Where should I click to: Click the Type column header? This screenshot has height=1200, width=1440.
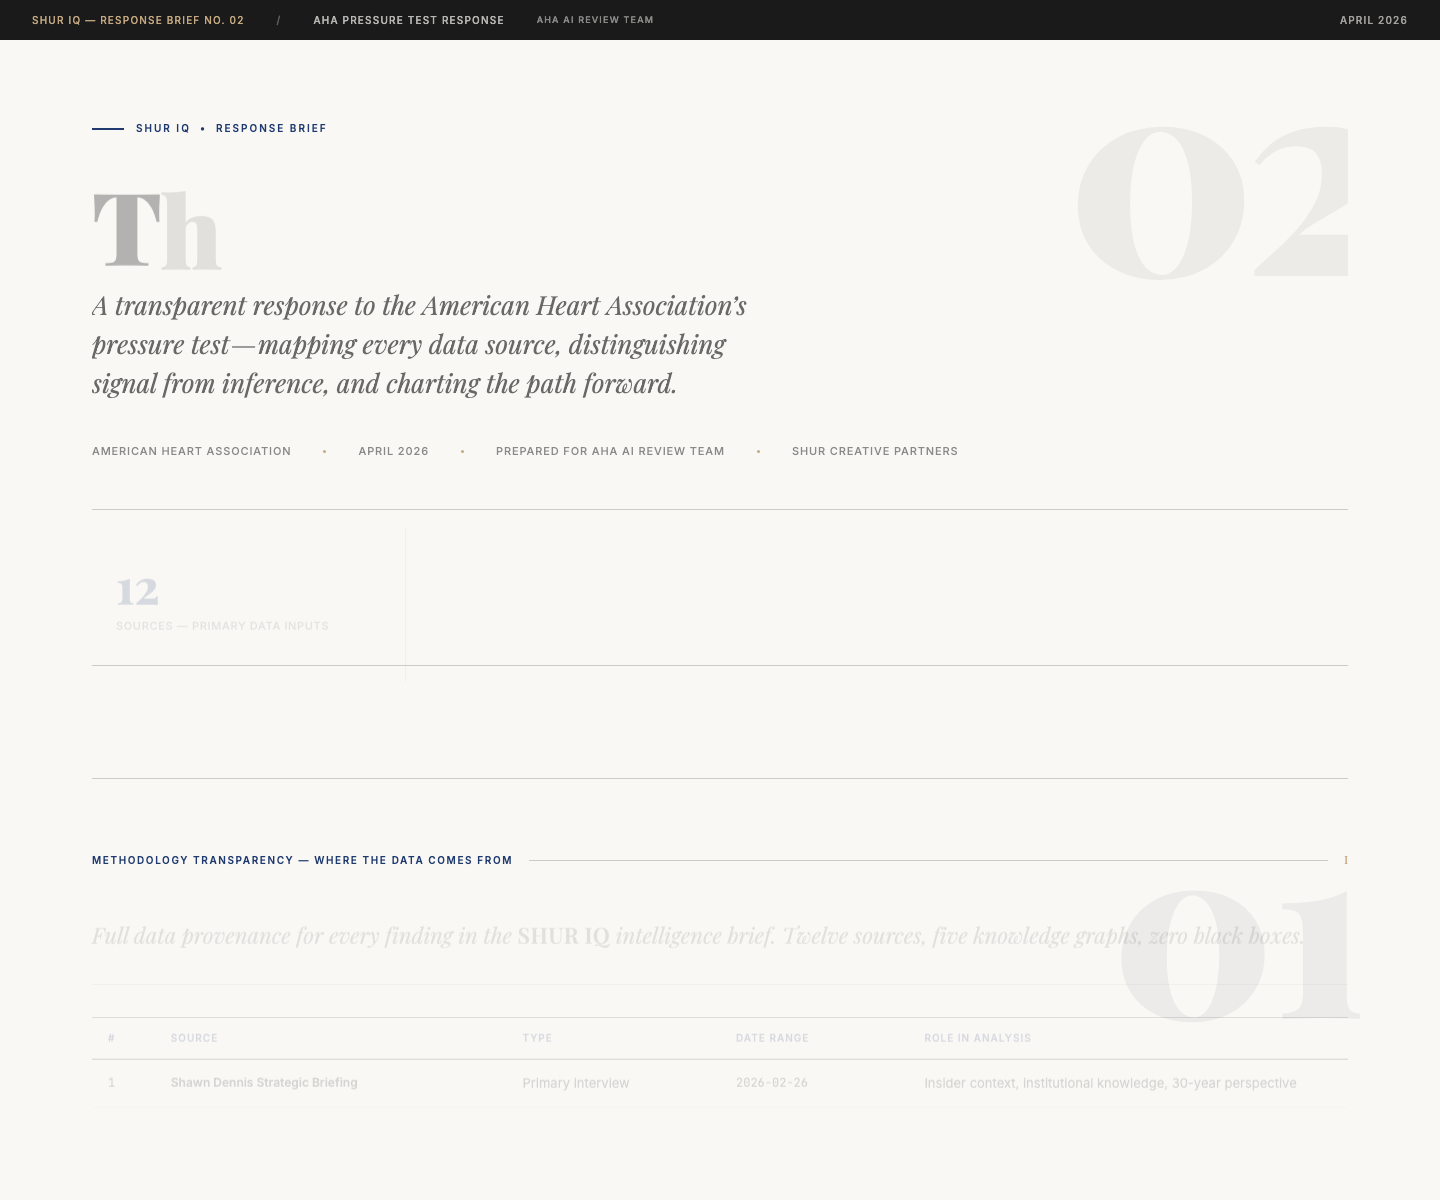pos(537,1038)
